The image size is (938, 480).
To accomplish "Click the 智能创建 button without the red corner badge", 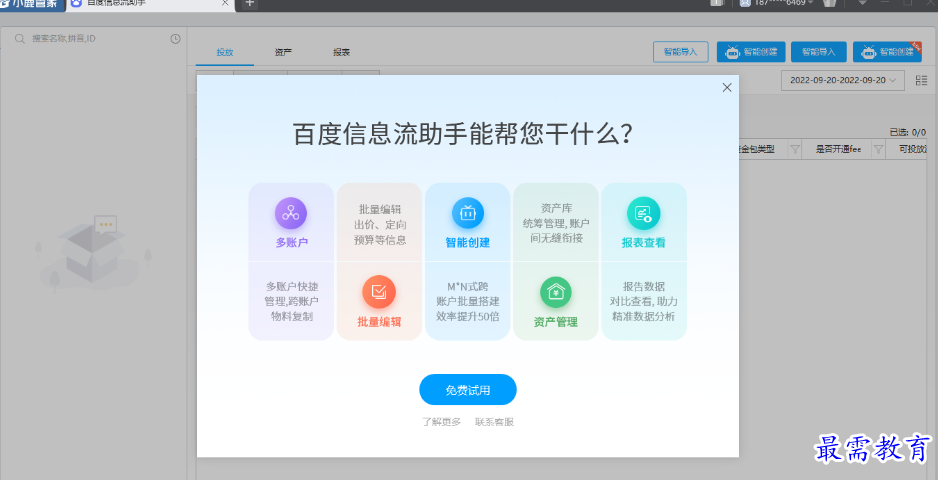I will [751, 51].
